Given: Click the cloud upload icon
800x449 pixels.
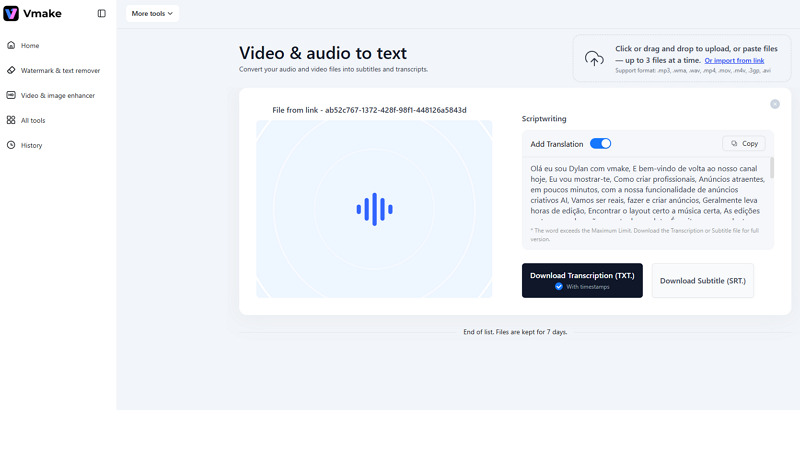Looking at the screenshot, I should coord(594,59).
